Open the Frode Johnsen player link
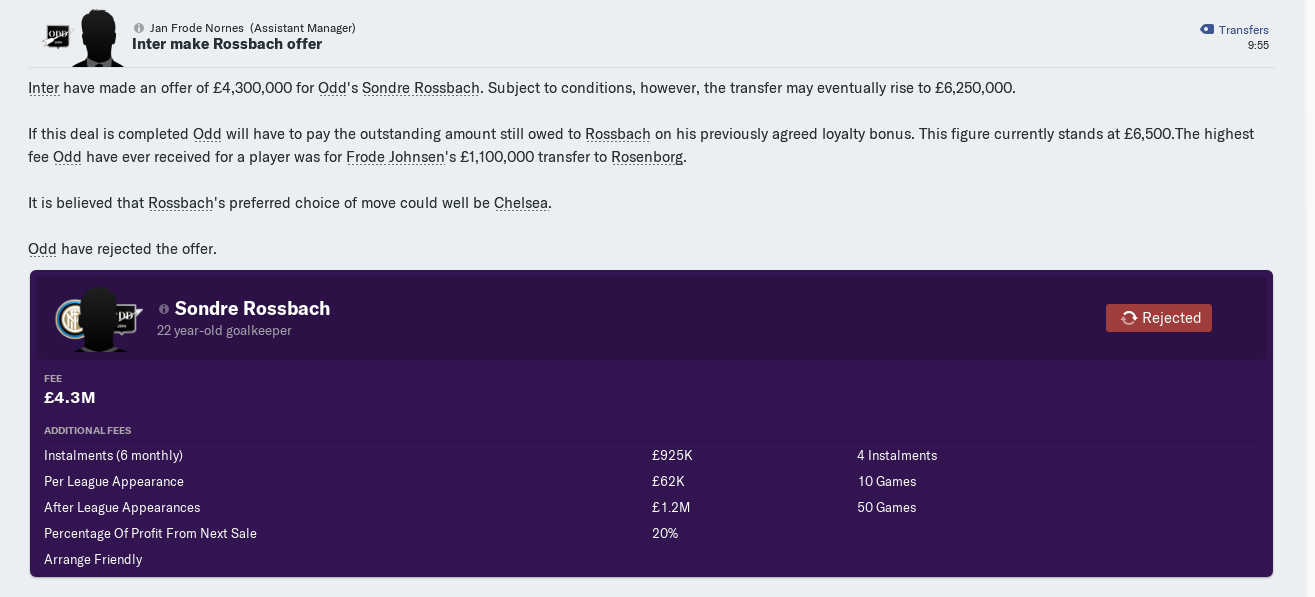Viewport: 1315px width, 597px height. pos(395,157)
